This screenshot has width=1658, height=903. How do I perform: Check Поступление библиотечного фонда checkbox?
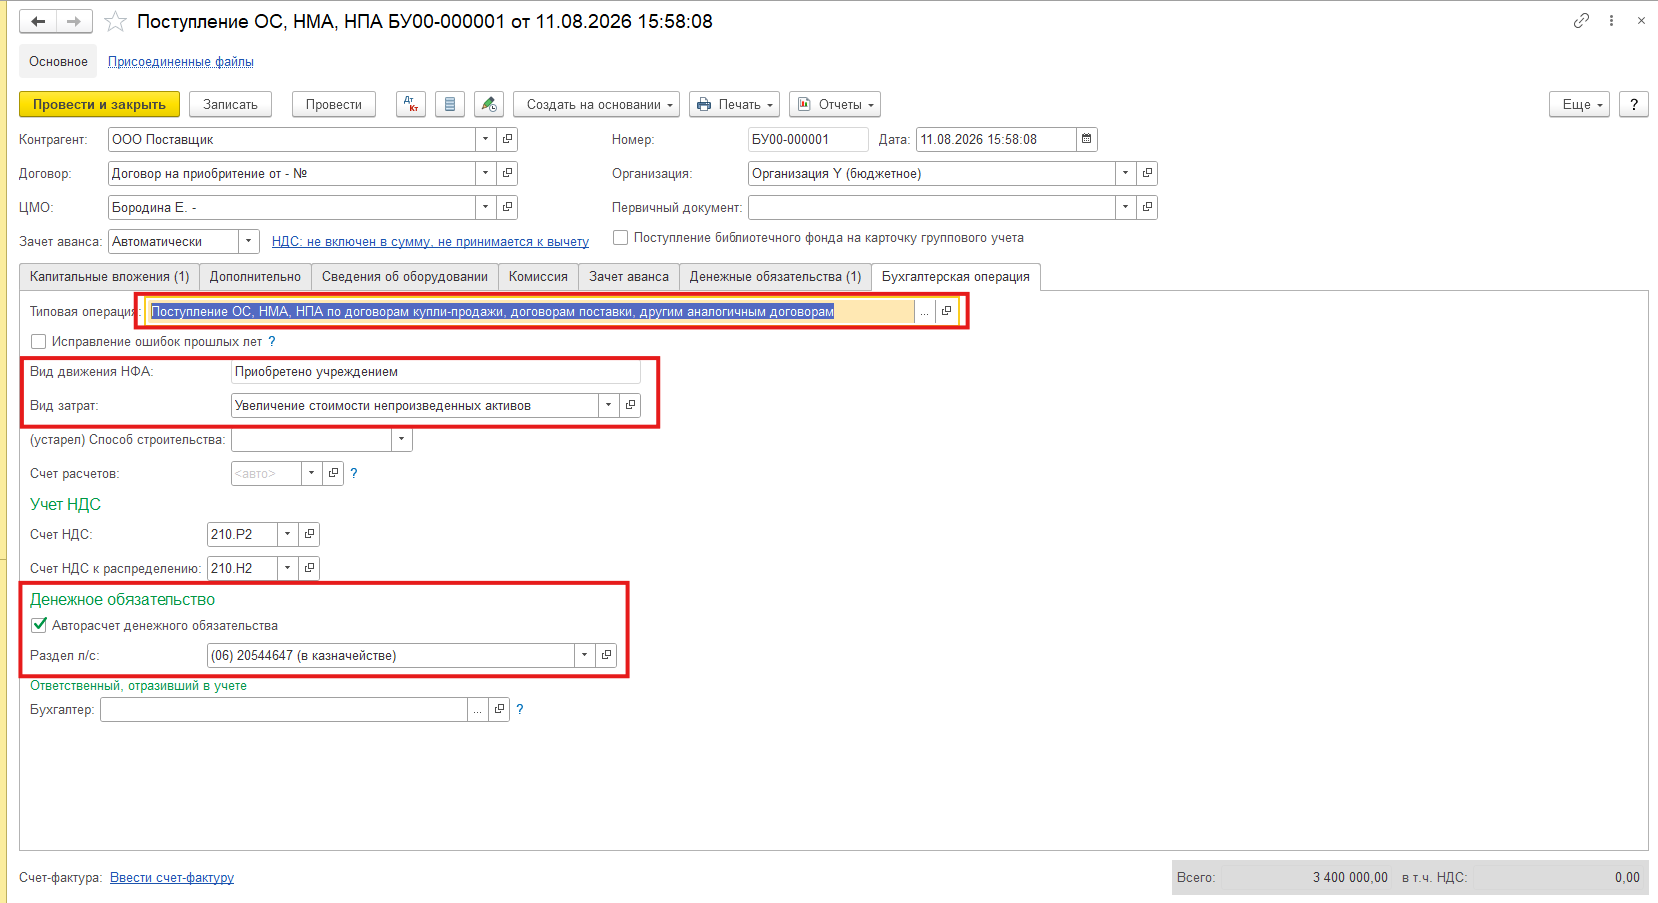tap(621, 237)
